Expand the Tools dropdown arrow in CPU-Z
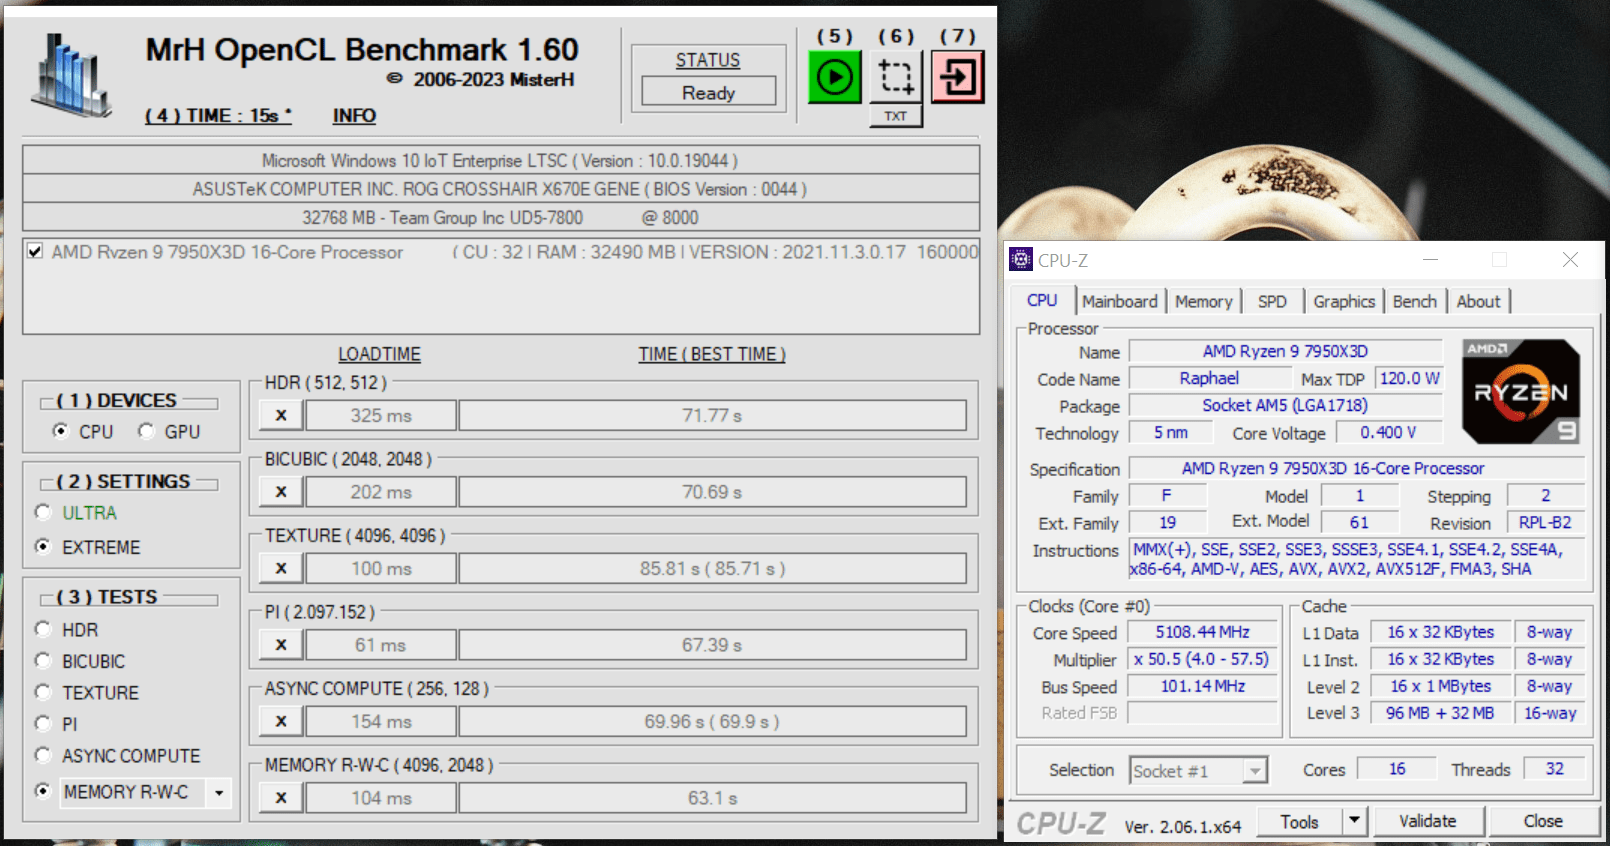1610x846 pixels. pos(1354,822)
